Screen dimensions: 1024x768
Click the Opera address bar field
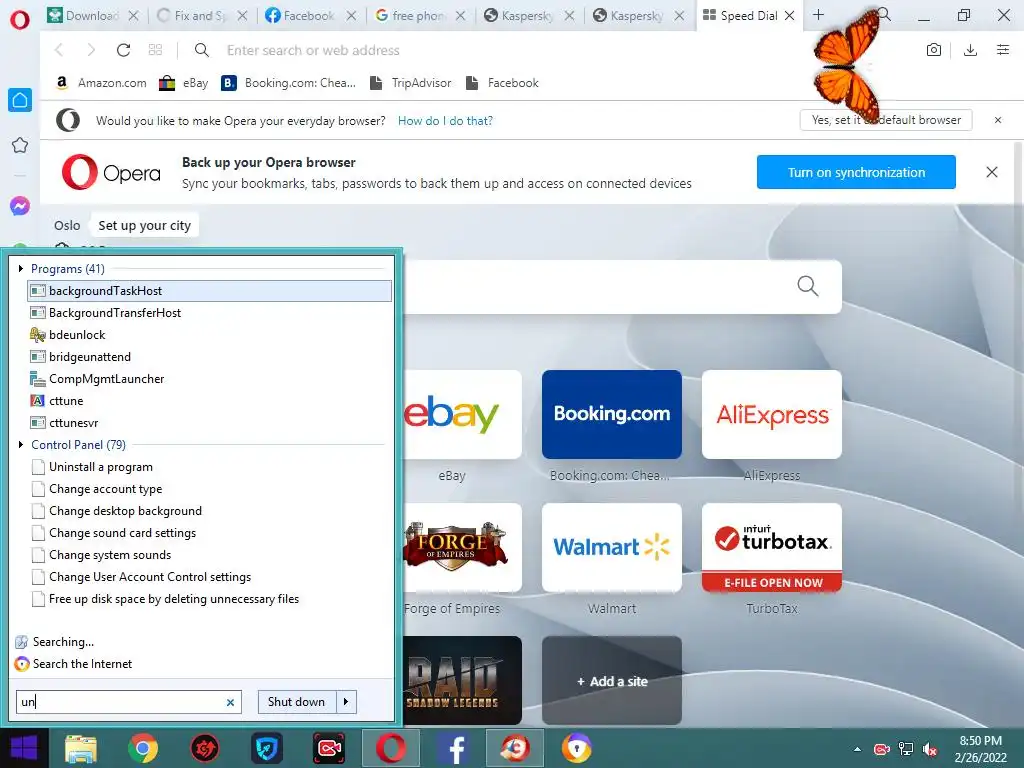pos(555,50)
